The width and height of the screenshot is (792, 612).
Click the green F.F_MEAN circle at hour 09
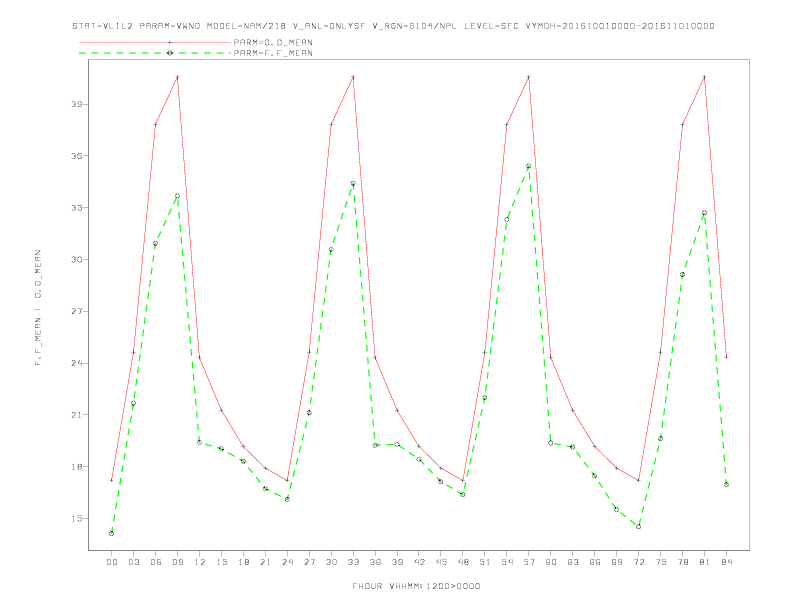(177, 196)
